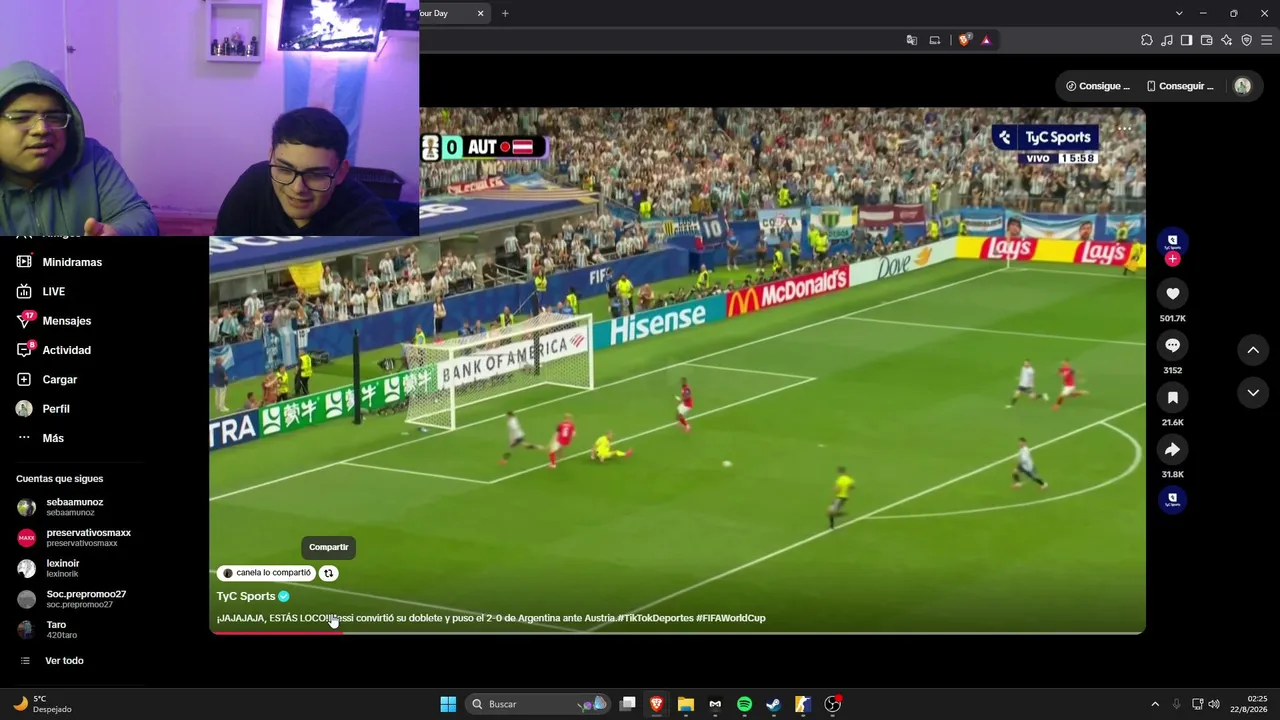Viewport: 1280px width, 720px height.
Task: Open the #TikTokDeportes hashtag
Action: (x=655, y=618)
